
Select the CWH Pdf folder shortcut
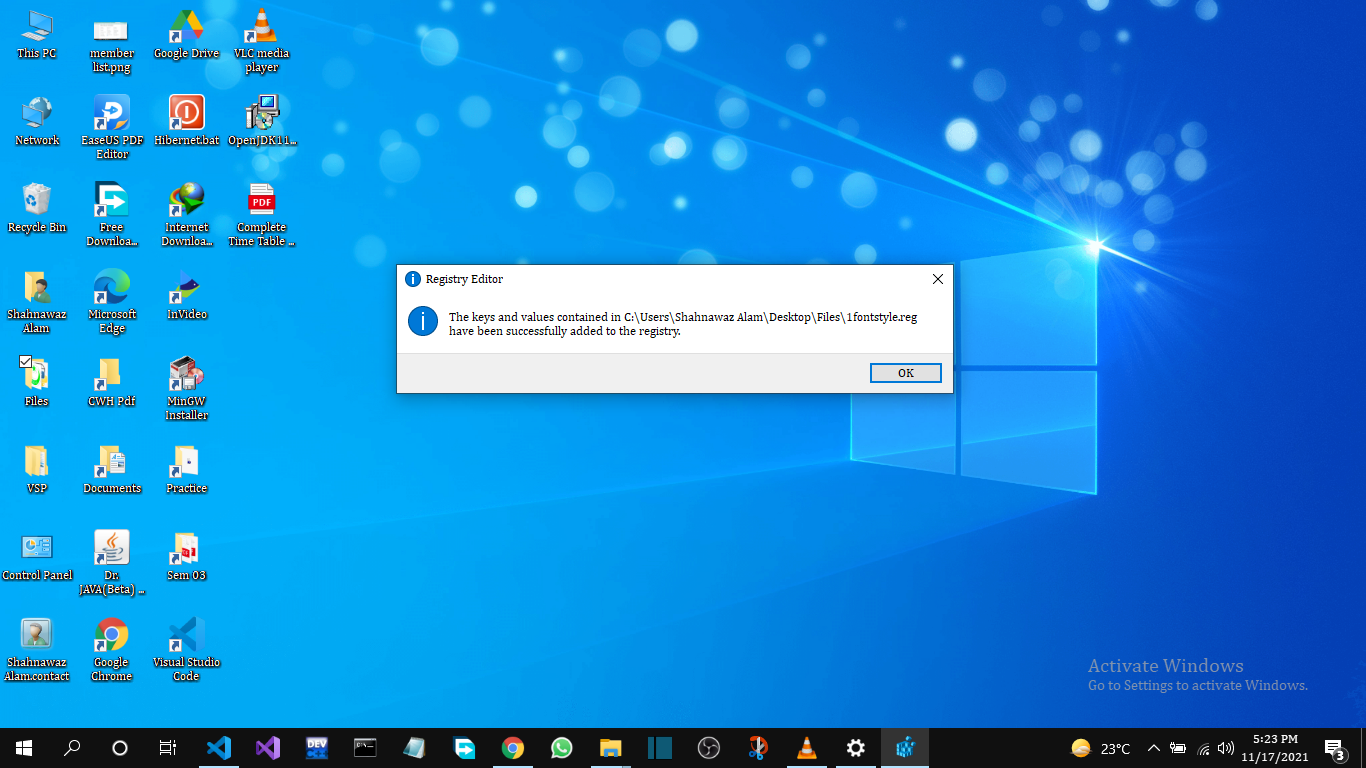click(x=112, y=383)
